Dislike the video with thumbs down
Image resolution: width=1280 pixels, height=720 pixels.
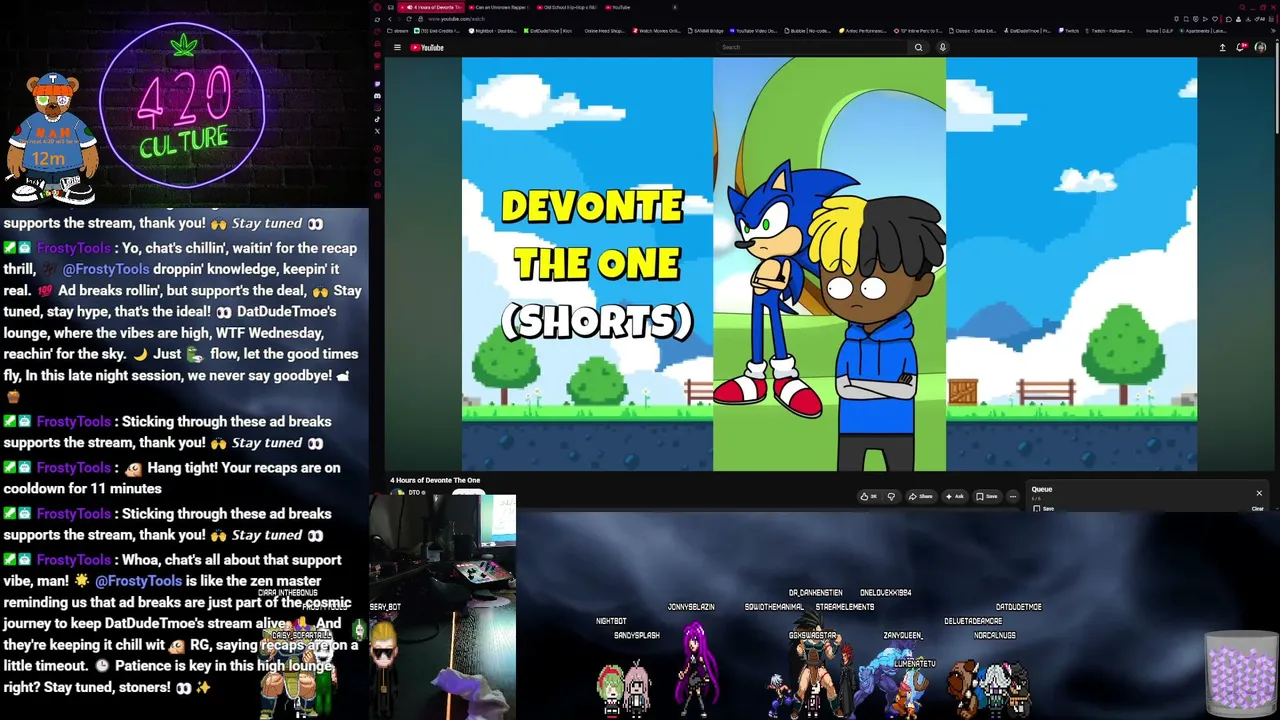[x=891, y=496]
